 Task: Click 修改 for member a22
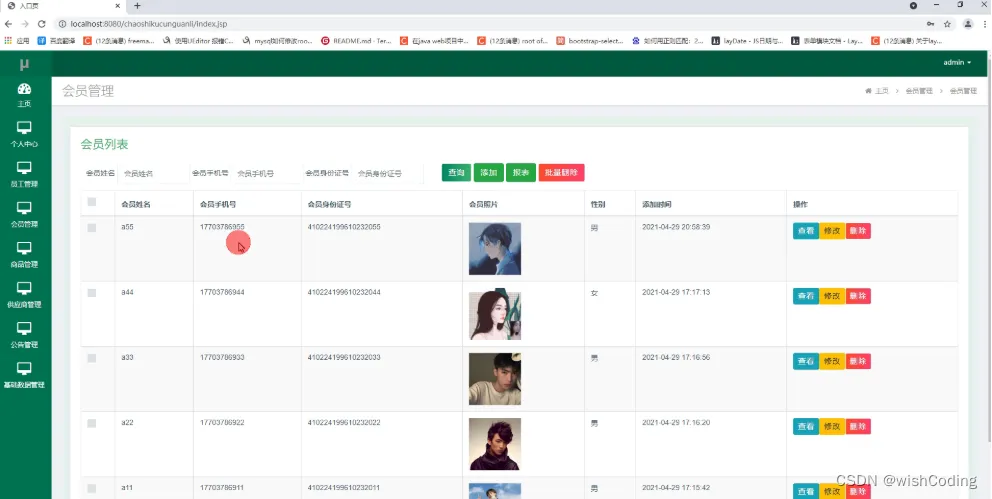tap(832, 426)
